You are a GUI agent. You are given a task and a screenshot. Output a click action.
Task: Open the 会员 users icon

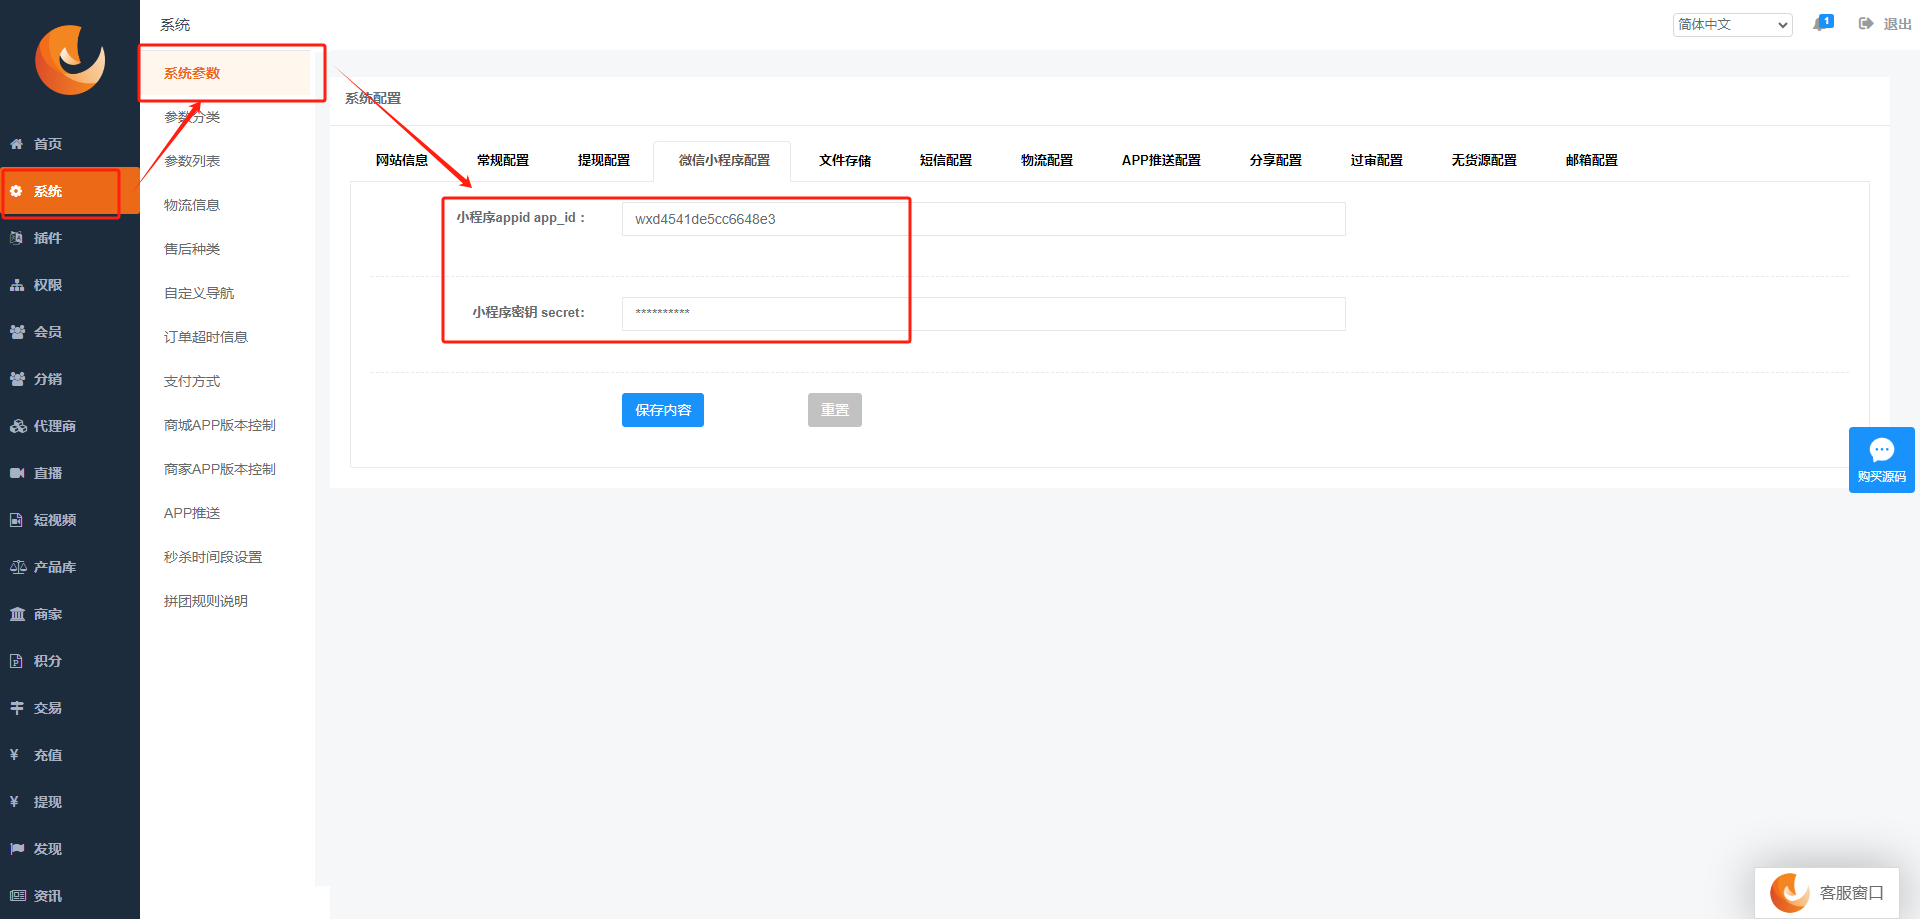pos(17,332)
